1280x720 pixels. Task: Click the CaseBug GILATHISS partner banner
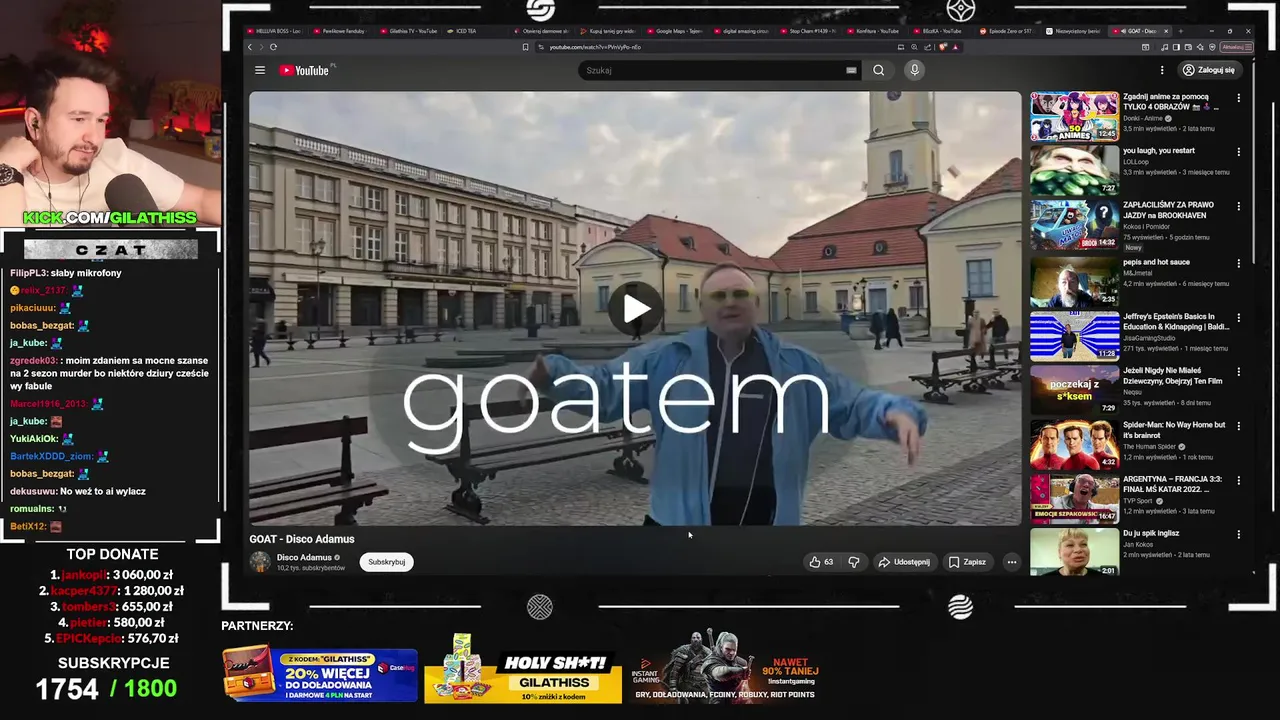320,674
